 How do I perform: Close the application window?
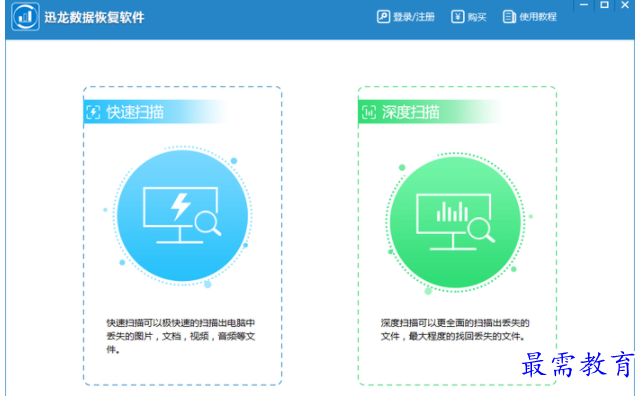coord(625,5)
